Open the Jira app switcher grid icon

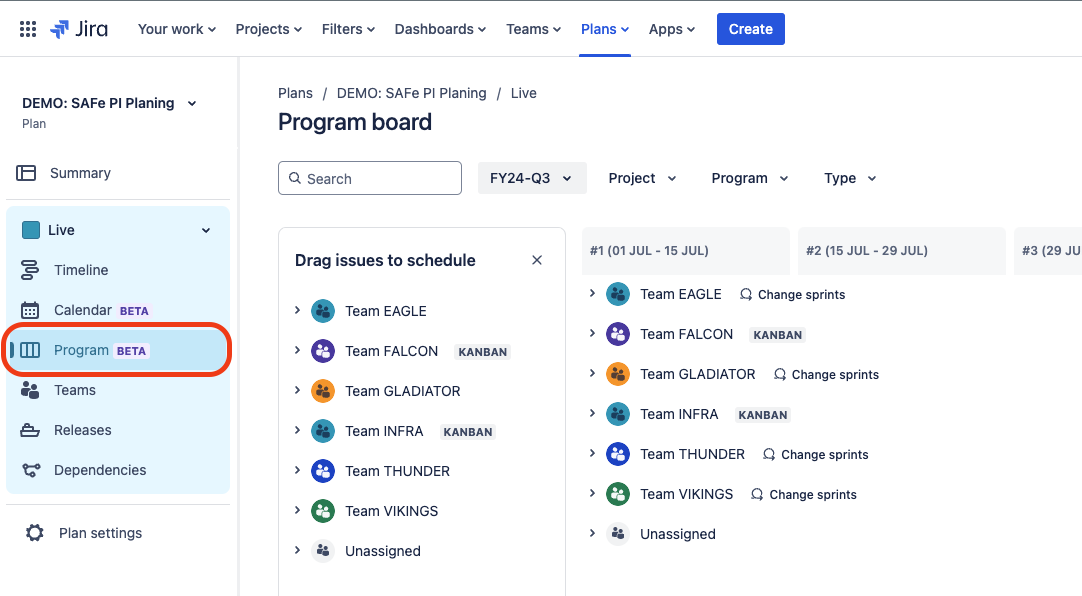click(27, 28)
